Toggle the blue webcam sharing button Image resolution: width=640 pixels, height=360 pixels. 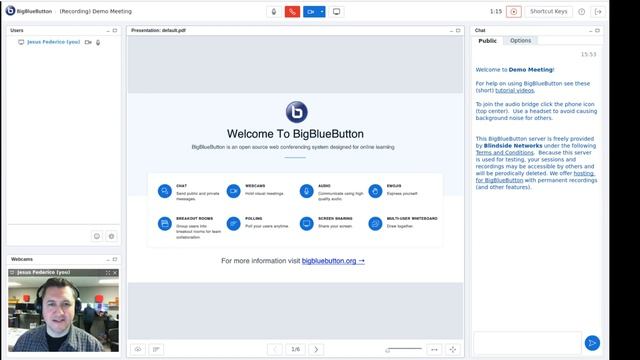coord(311,12)
